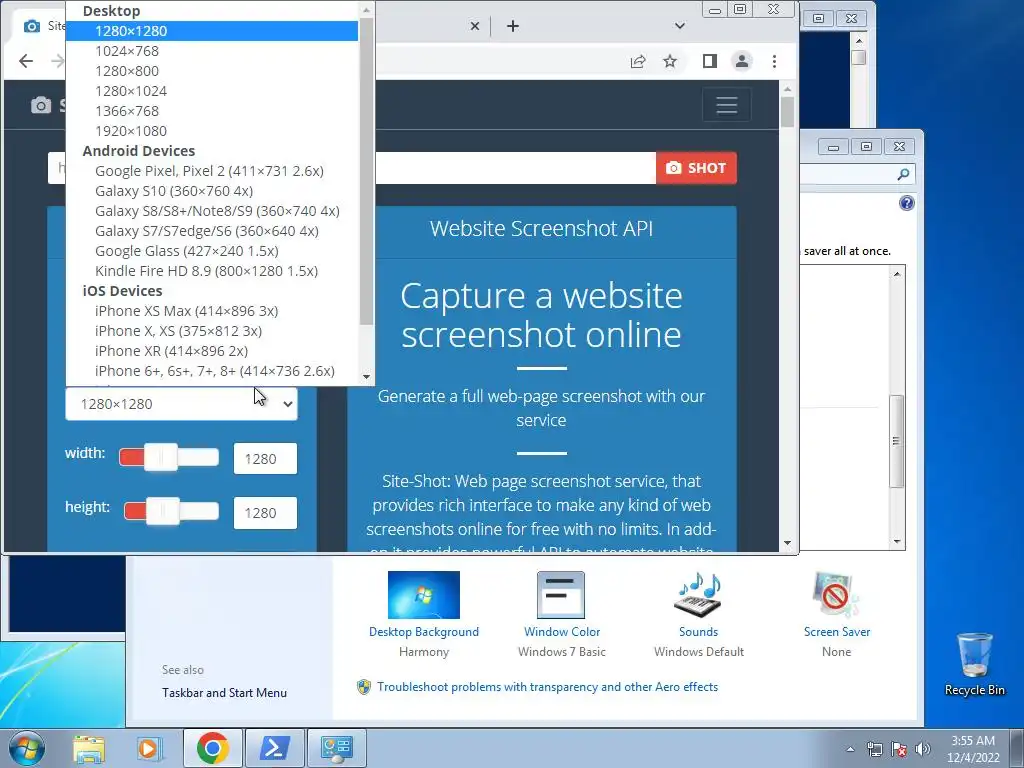Image resolution: width=1024 pixels, height=768 pixels.
Task: Click the themes list scrollbar down arrow
Action: point(897,541)
